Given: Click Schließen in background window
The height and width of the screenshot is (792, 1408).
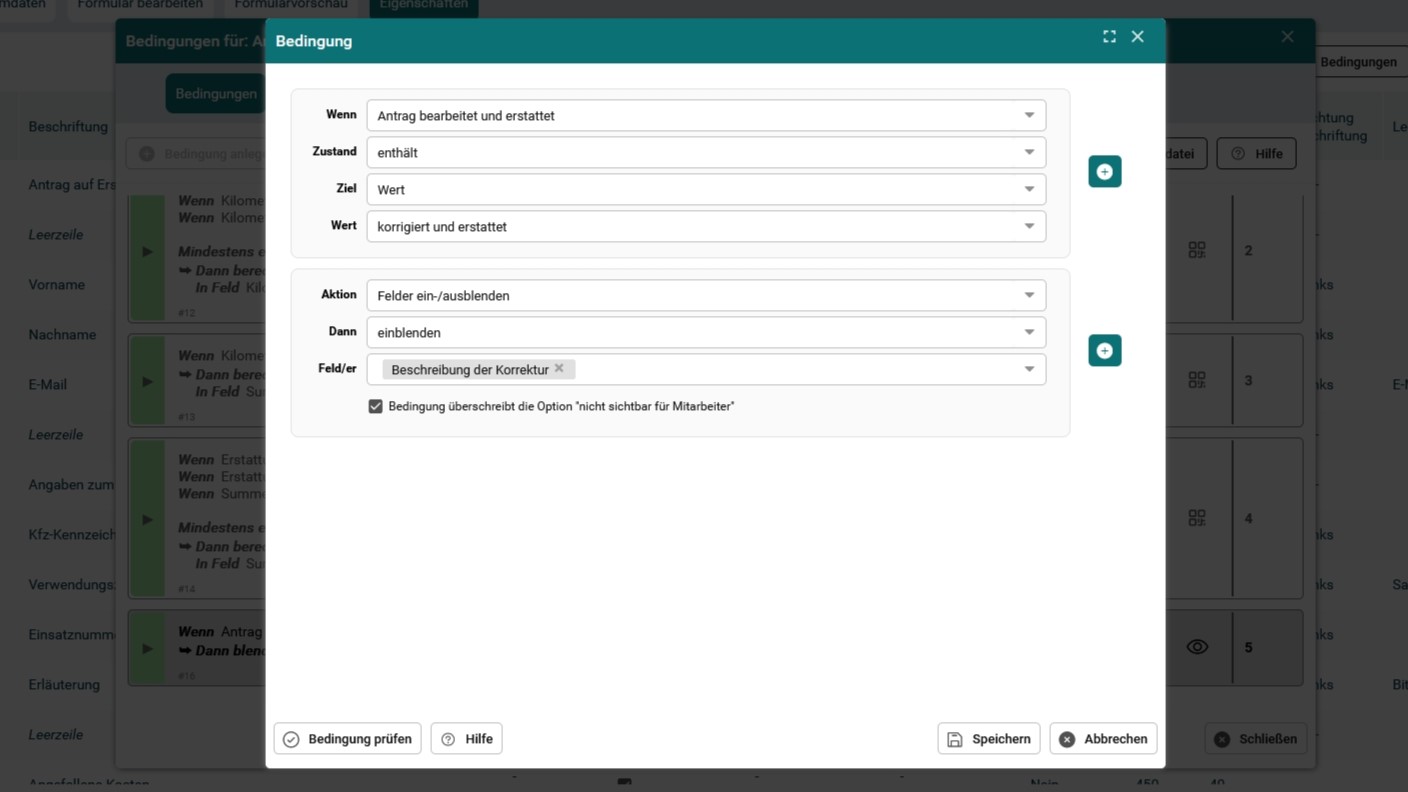Looking at the screenshot, I should pos(1256,739).
